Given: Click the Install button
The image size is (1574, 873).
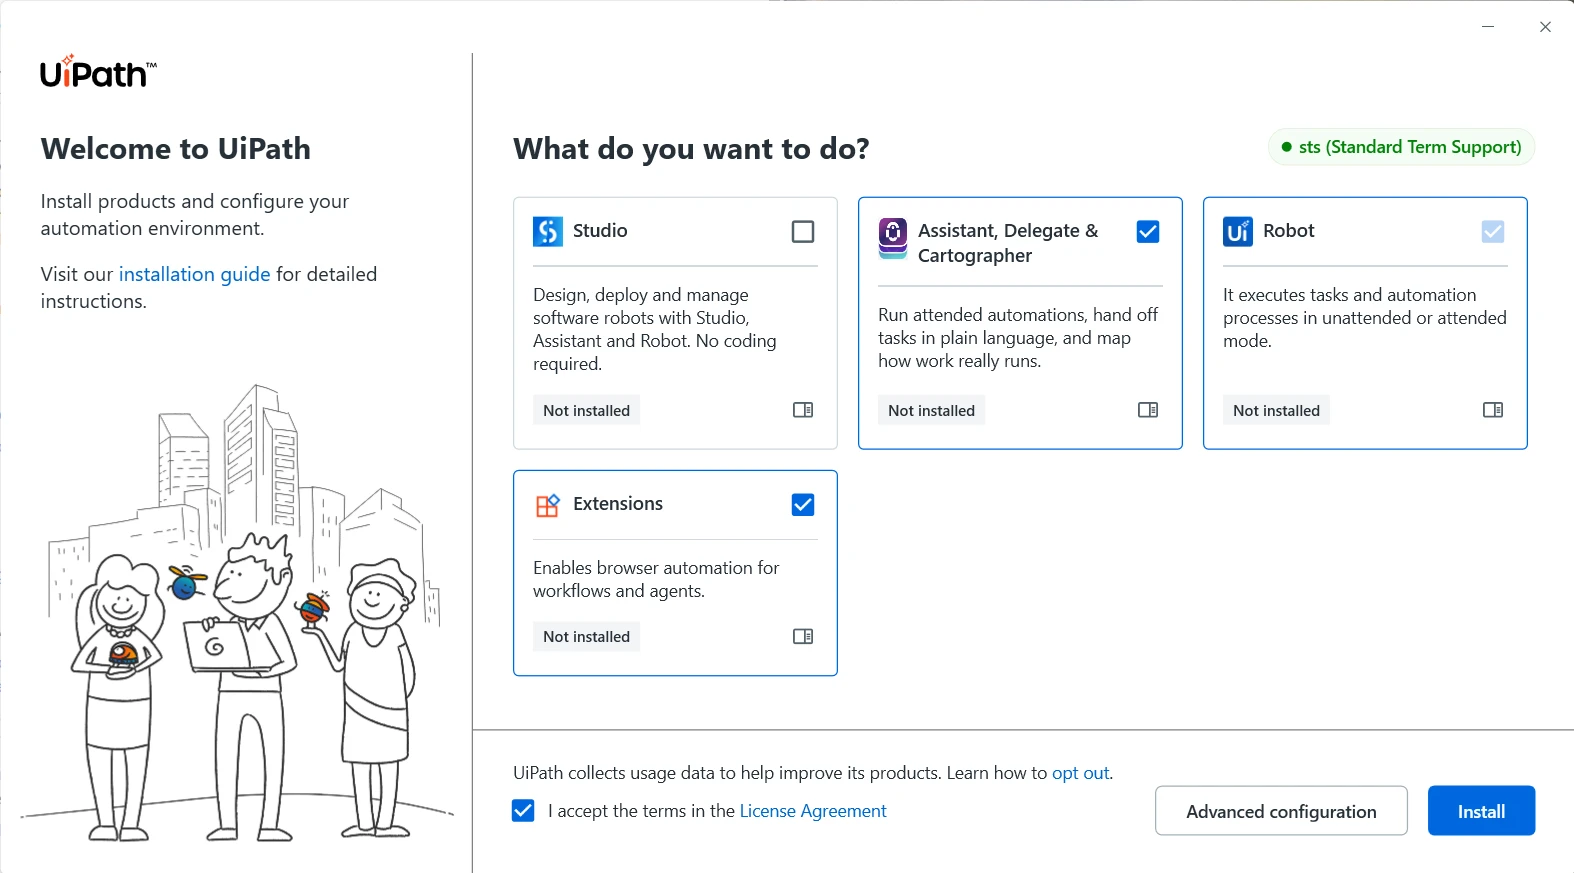Looking at the screenshot, I should pos(1481,811).
